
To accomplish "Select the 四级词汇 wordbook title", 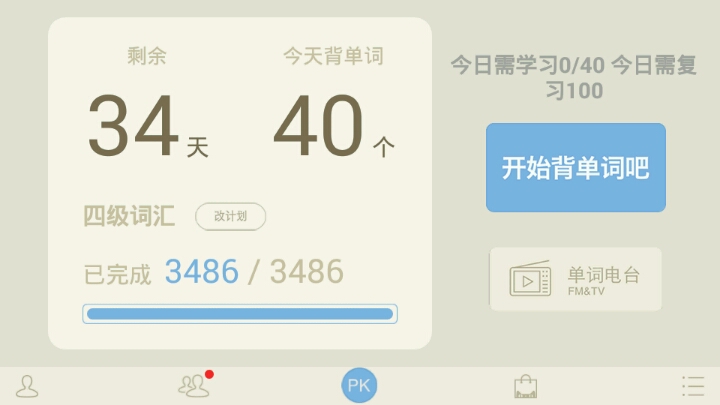I will click(x=129, y=216).
